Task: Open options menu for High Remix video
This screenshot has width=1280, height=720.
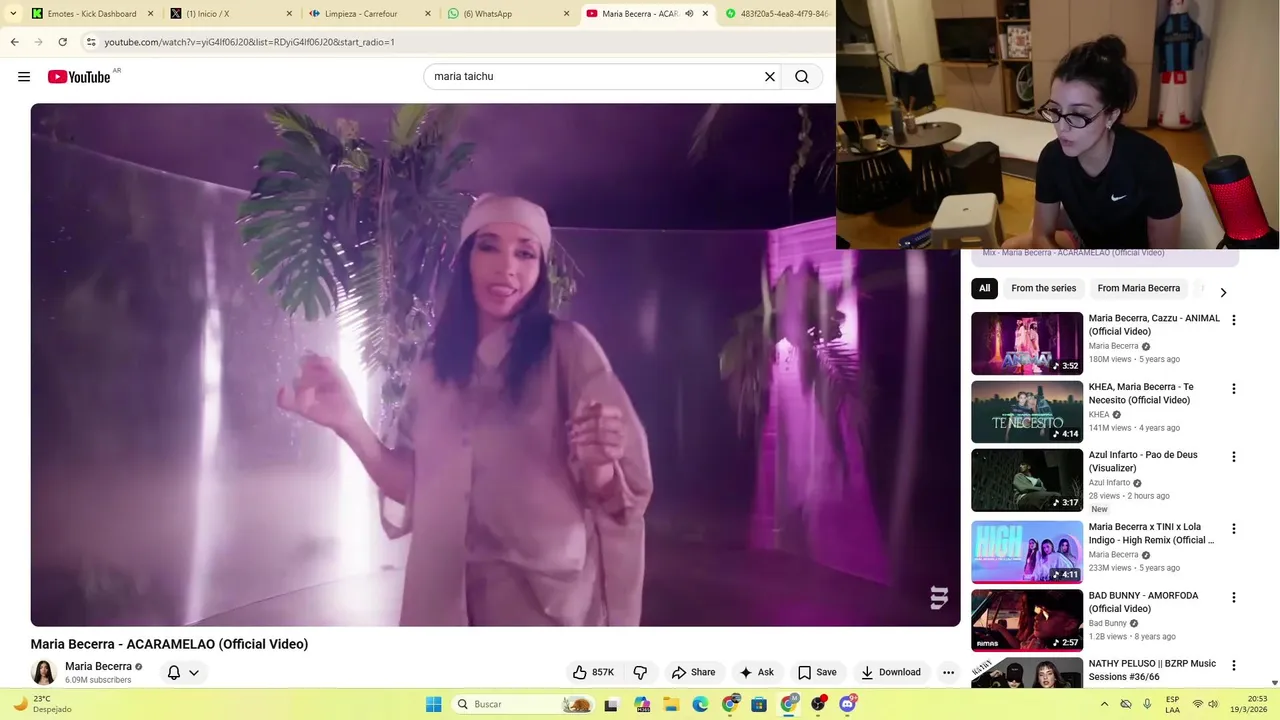Action: [1233, 528]
